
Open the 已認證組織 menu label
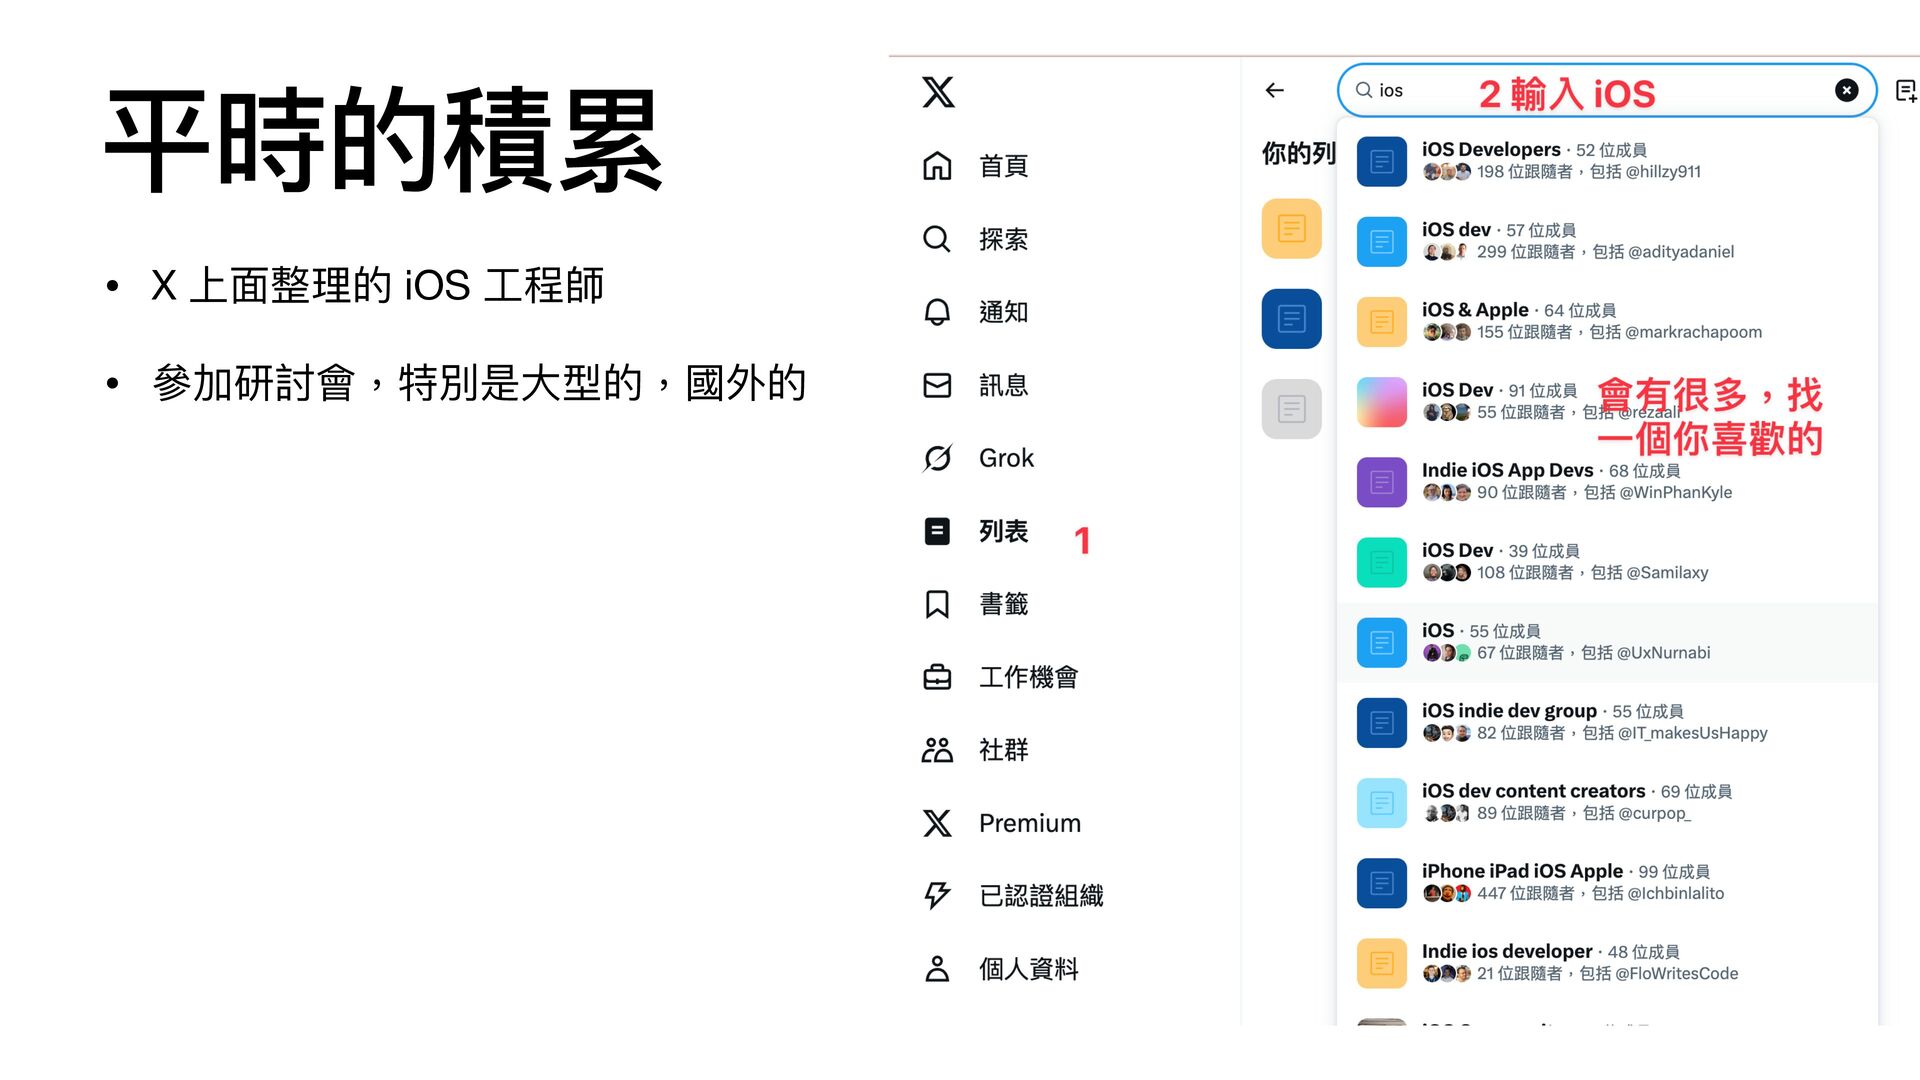point(1041,896)
